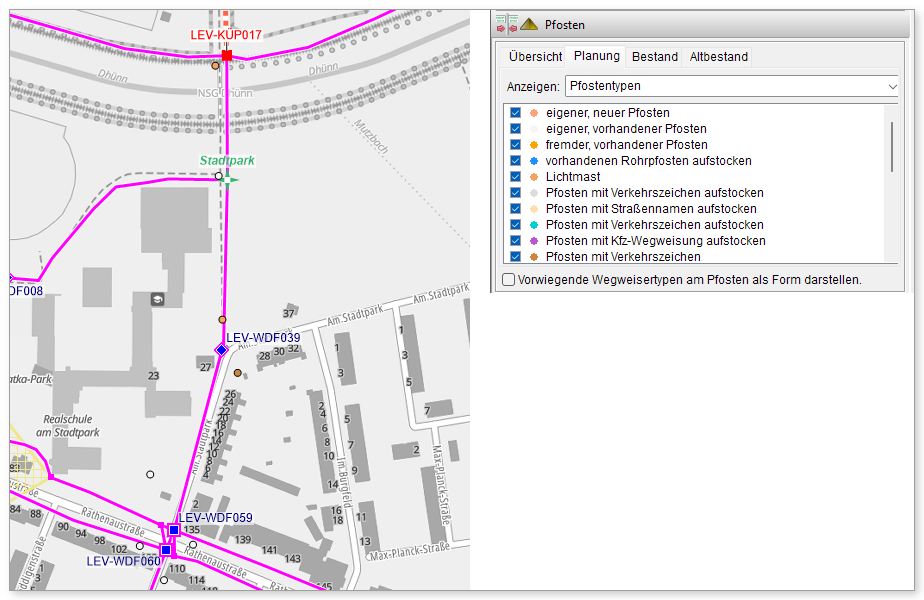The width and height of the screenshot is (924, 600).
Task: Toggle 'Pfosten mit Straßennamen aufstocken' checkbox
Action: coord(516,209)
